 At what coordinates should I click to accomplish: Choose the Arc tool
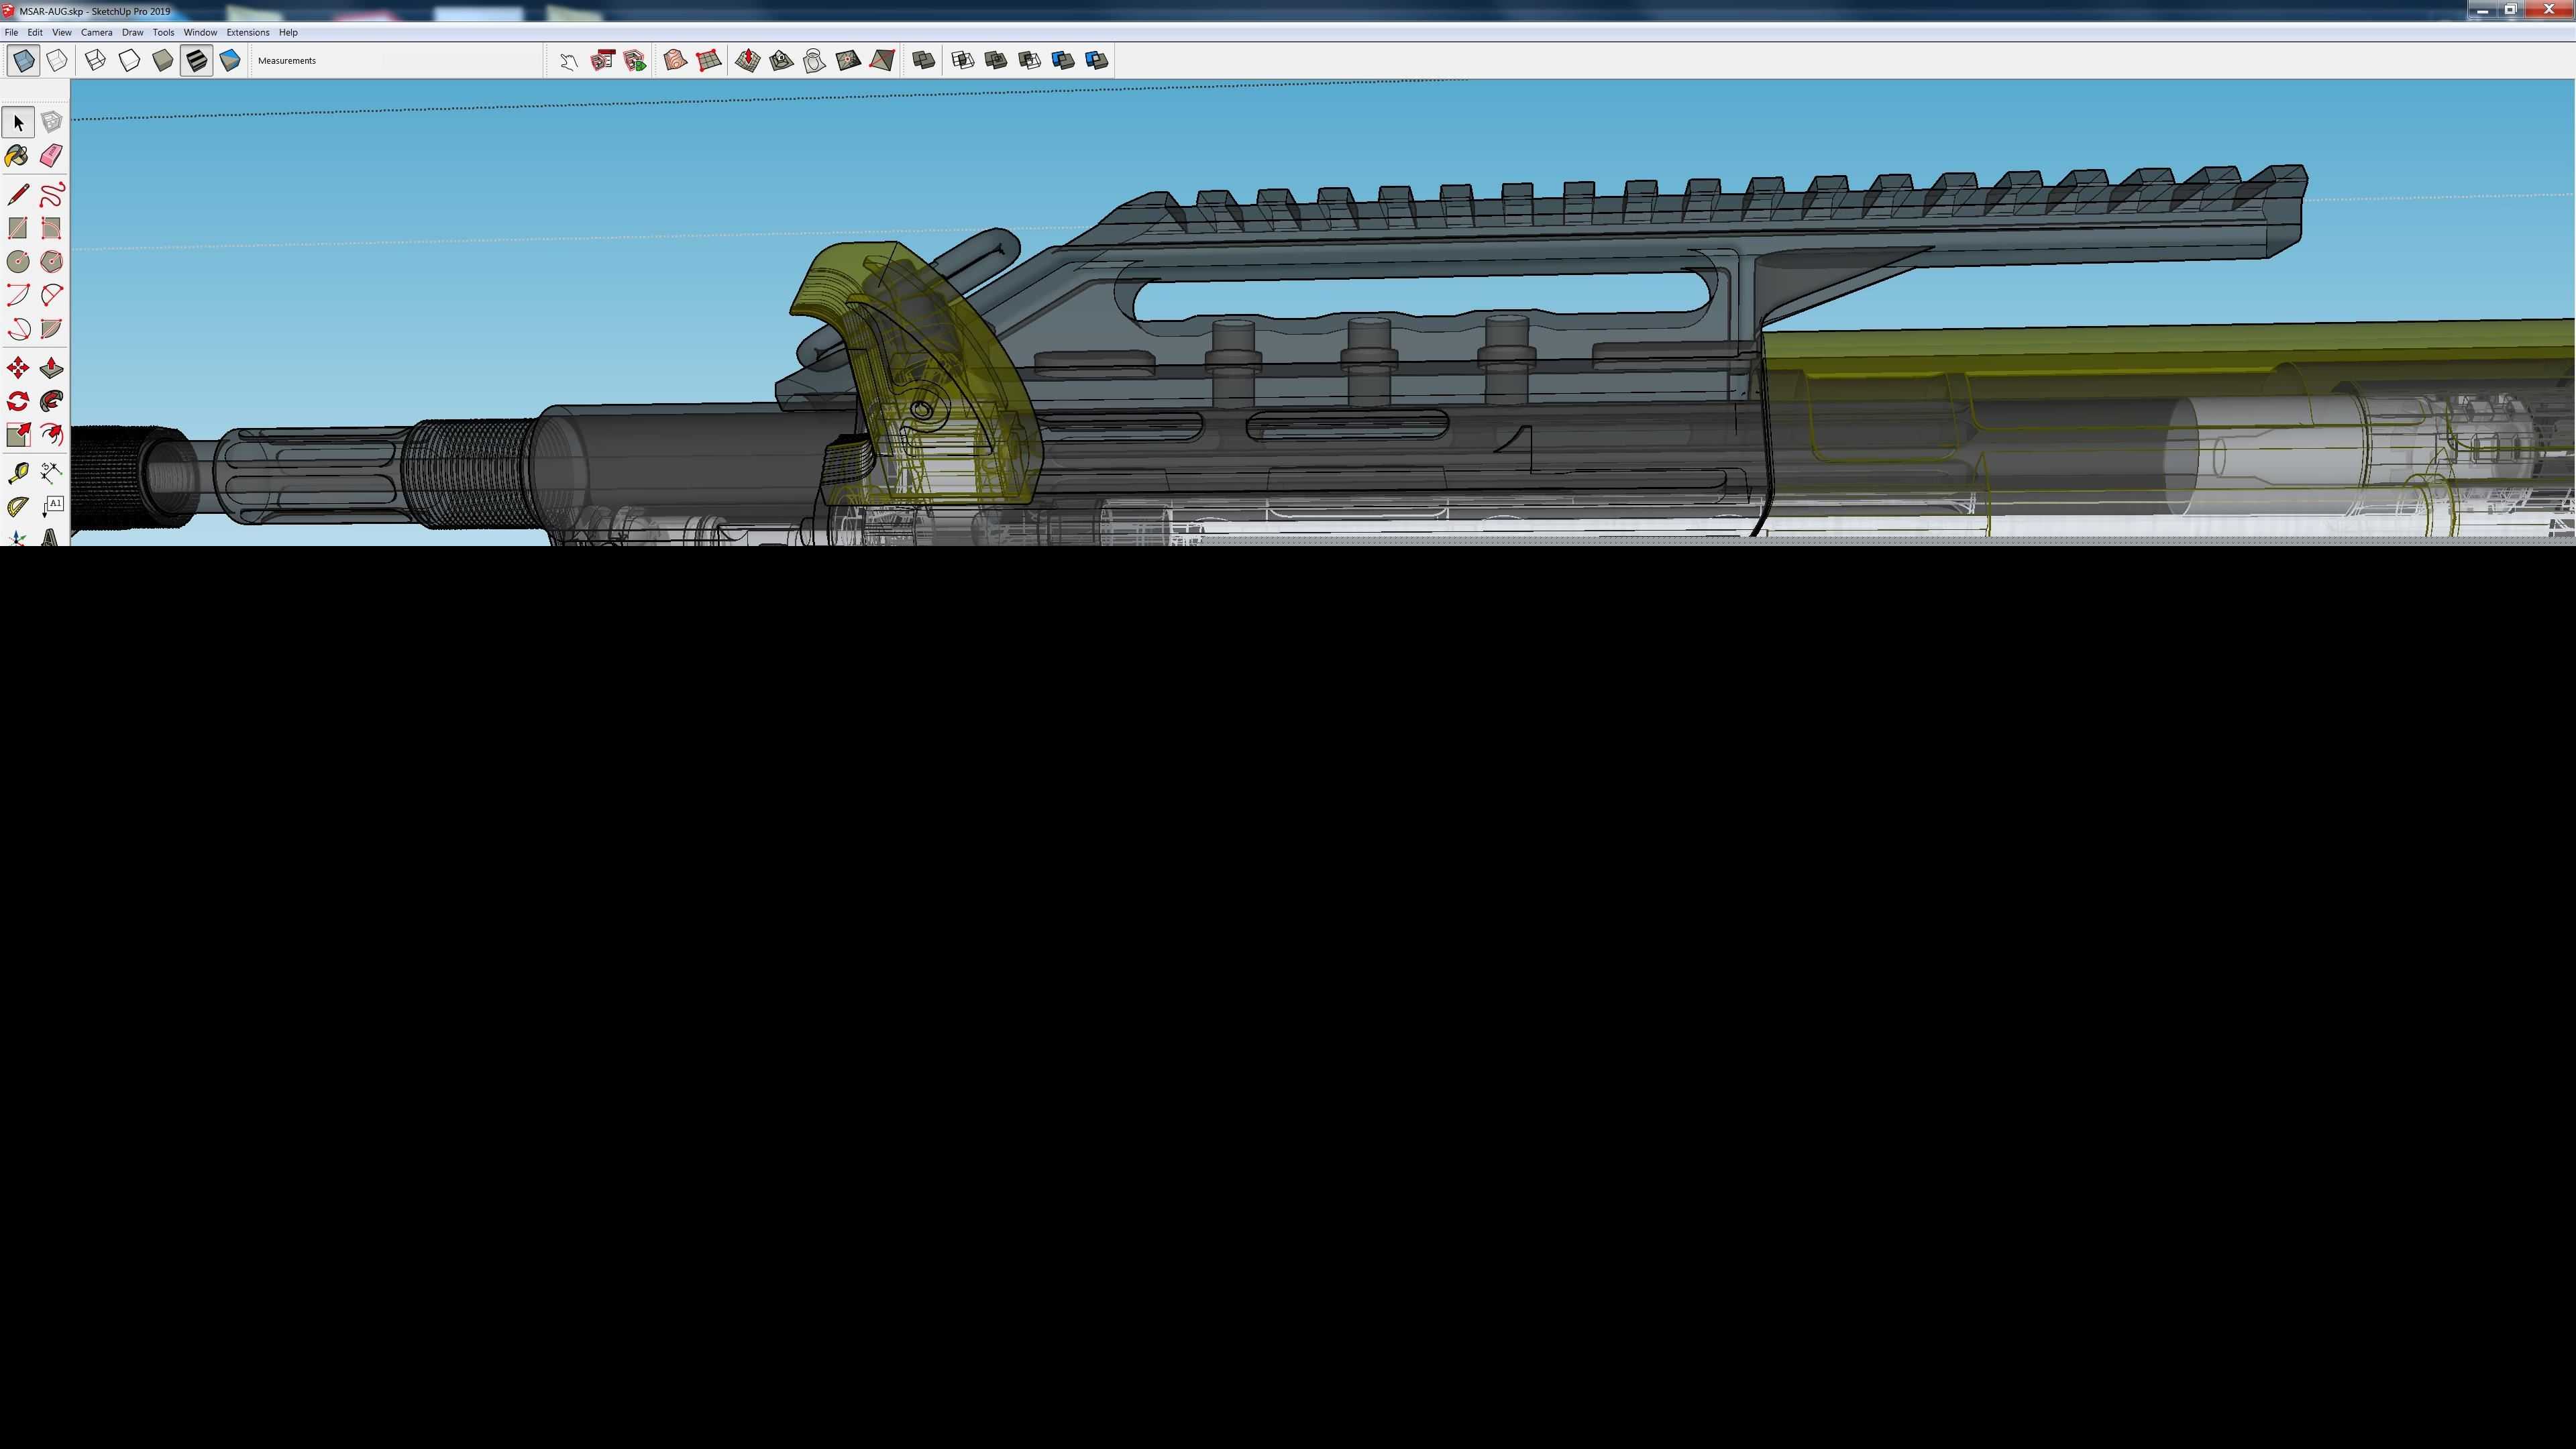pos(18,295)
